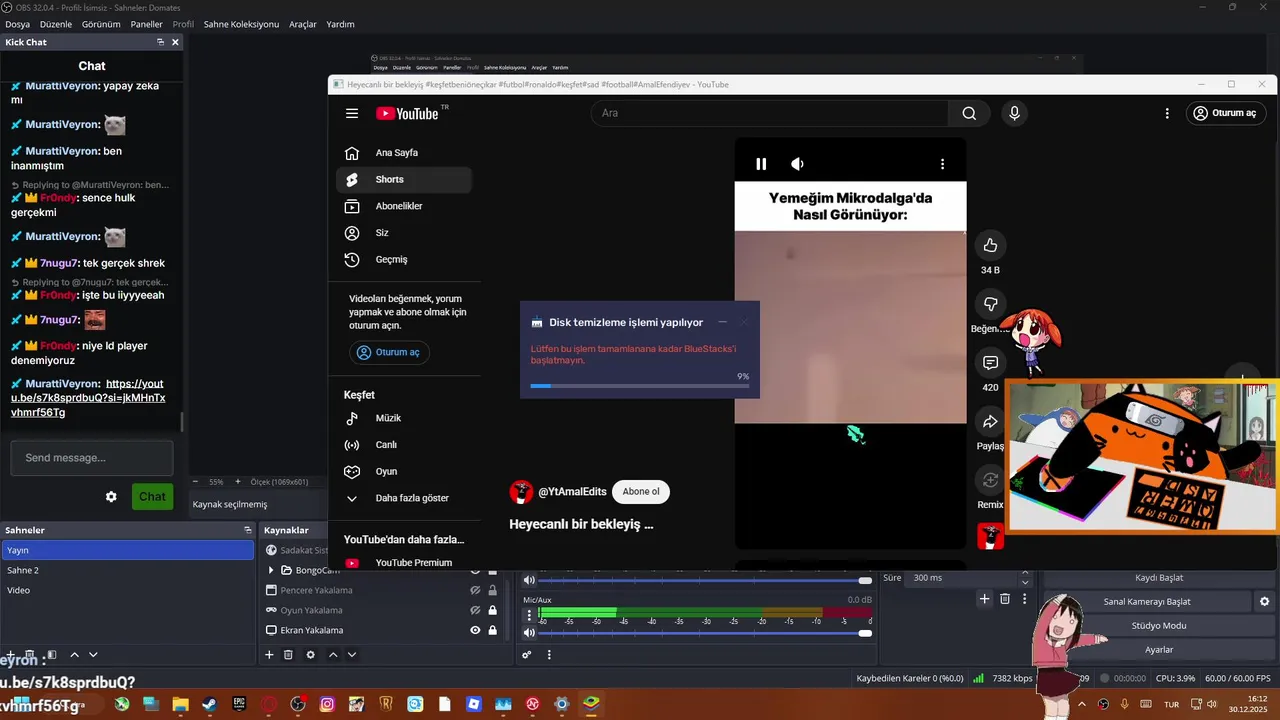Image resolution: width=1280 pixels, height=720 pixels.
Task: Open Oyun under Keşfet
Action: tap(404, 471)
